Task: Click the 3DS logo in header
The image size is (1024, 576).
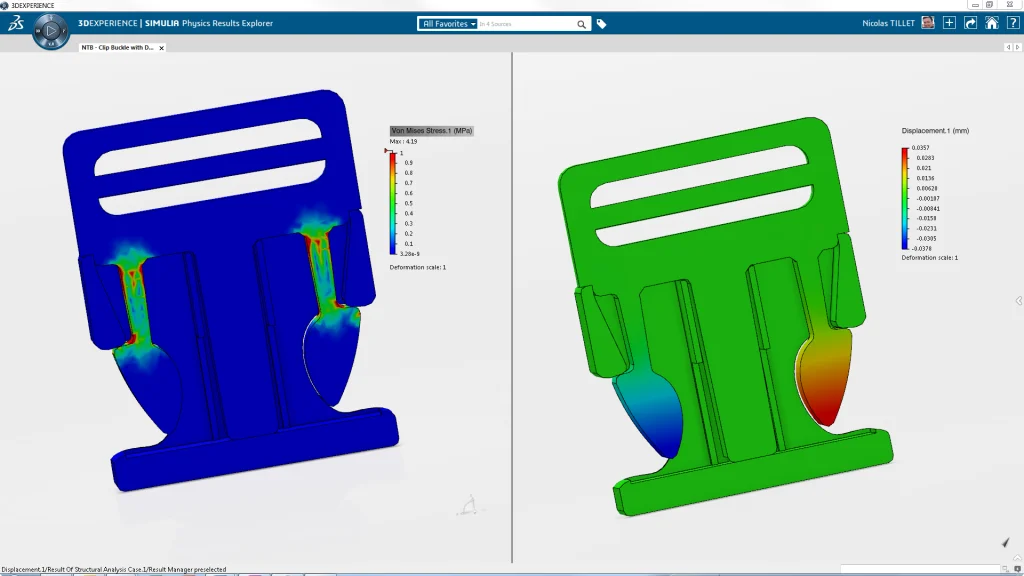Action: click(15, 23)
